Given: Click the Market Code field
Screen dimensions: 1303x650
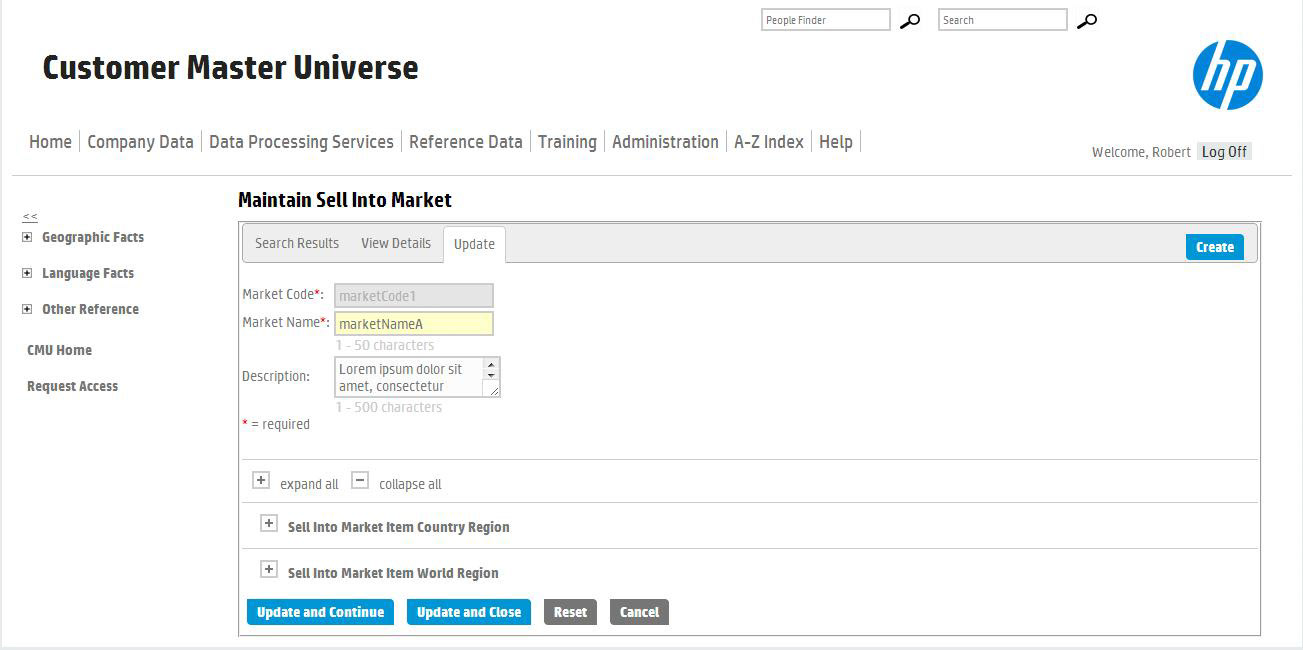Looking at the screenshot, I should click(x=414, y=295).
